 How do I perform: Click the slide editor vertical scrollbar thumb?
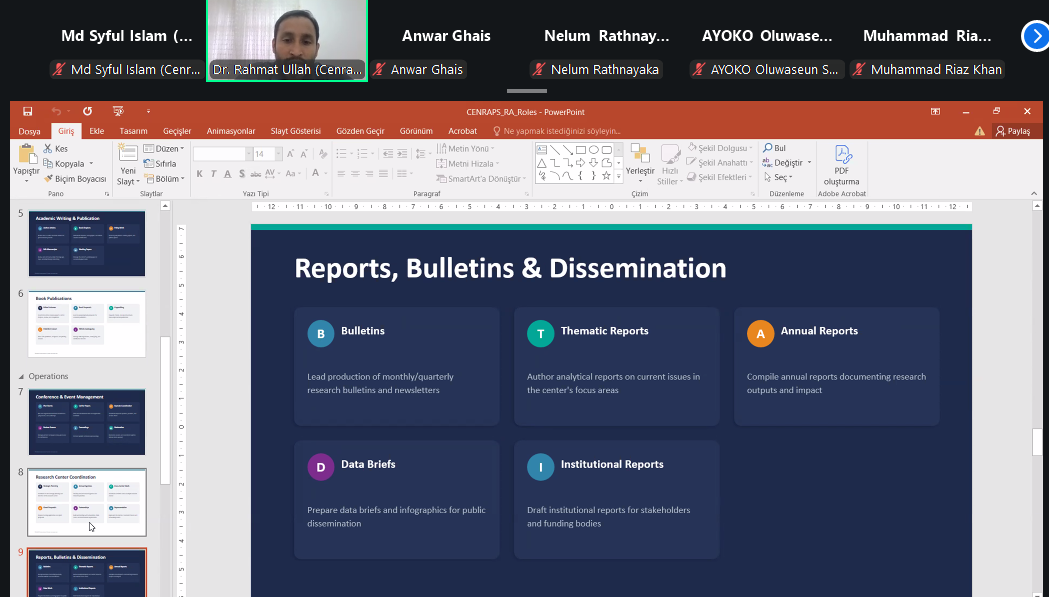(1038, 442)
